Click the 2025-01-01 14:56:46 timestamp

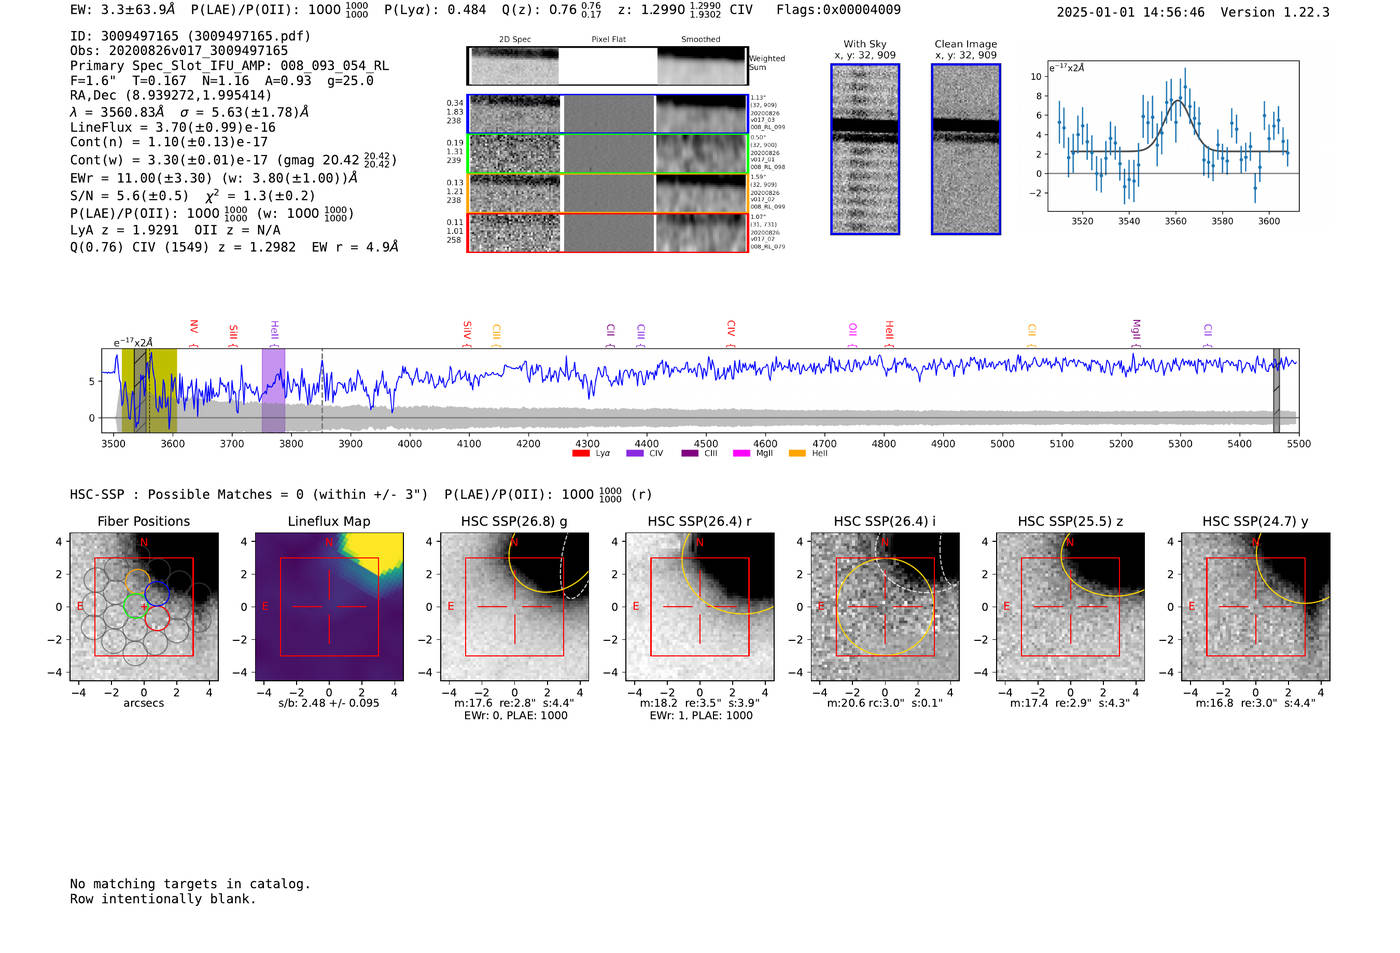(1130, 12)
